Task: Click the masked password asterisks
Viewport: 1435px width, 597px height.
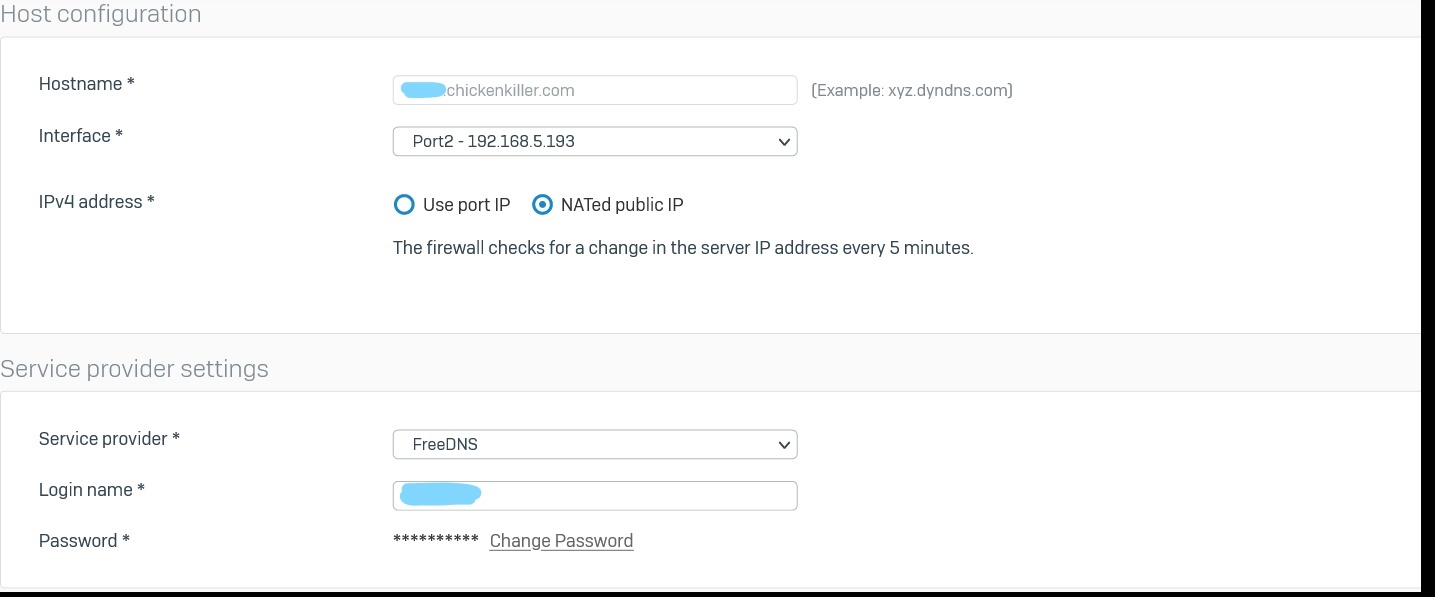Action: [436, 540]
